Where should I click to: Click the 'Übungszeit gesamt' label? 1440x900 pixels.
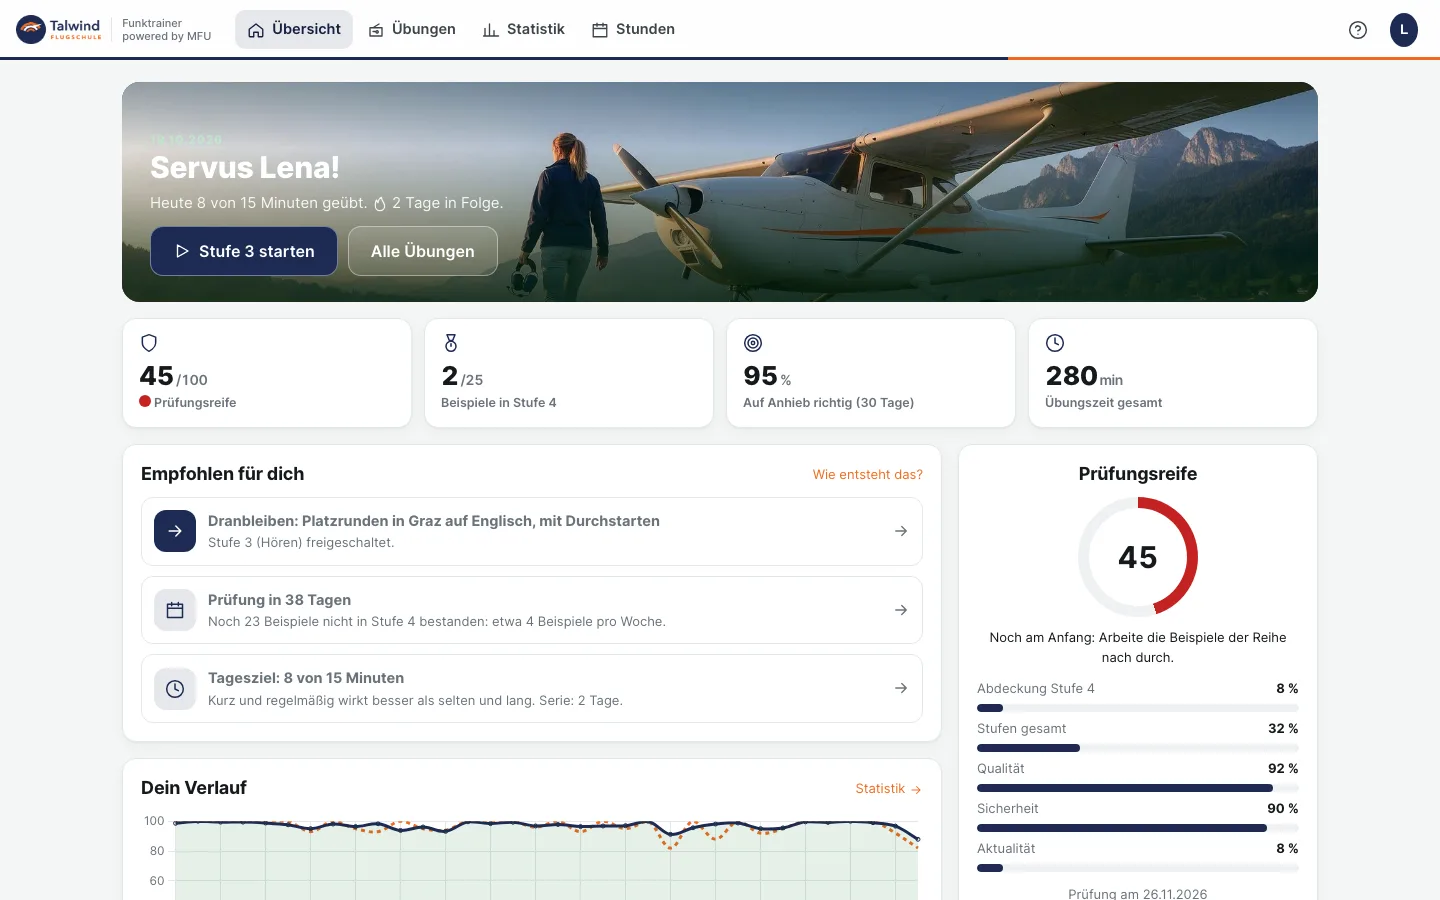pyautogui.click(x=1104, y=403)
